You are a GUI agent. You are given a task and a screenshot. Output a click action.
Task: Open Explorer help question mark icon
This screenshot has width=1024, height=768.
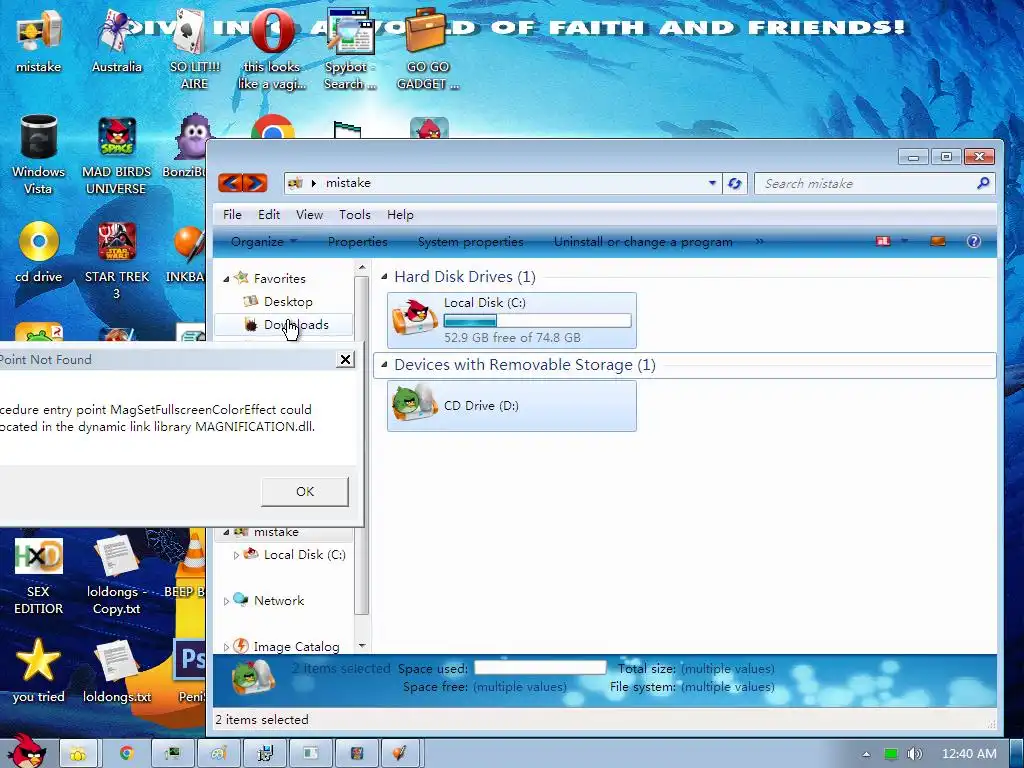(x=974, y=241)
